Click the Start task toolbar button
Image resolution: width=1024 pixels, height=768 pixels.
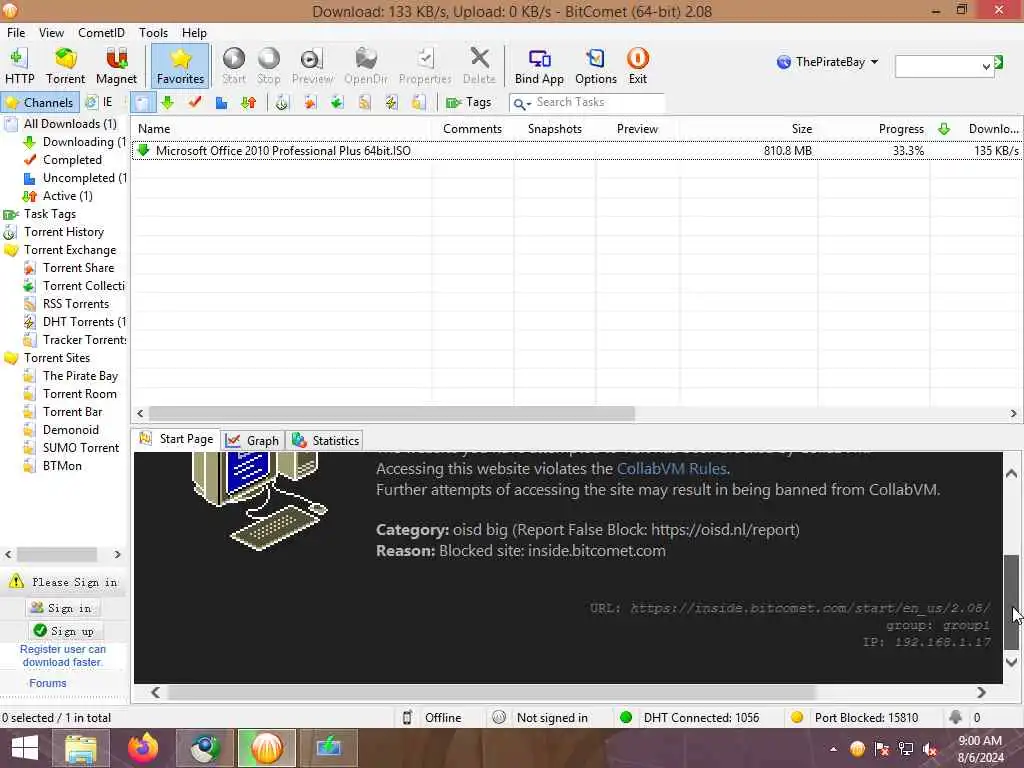(x=233, y=67)
